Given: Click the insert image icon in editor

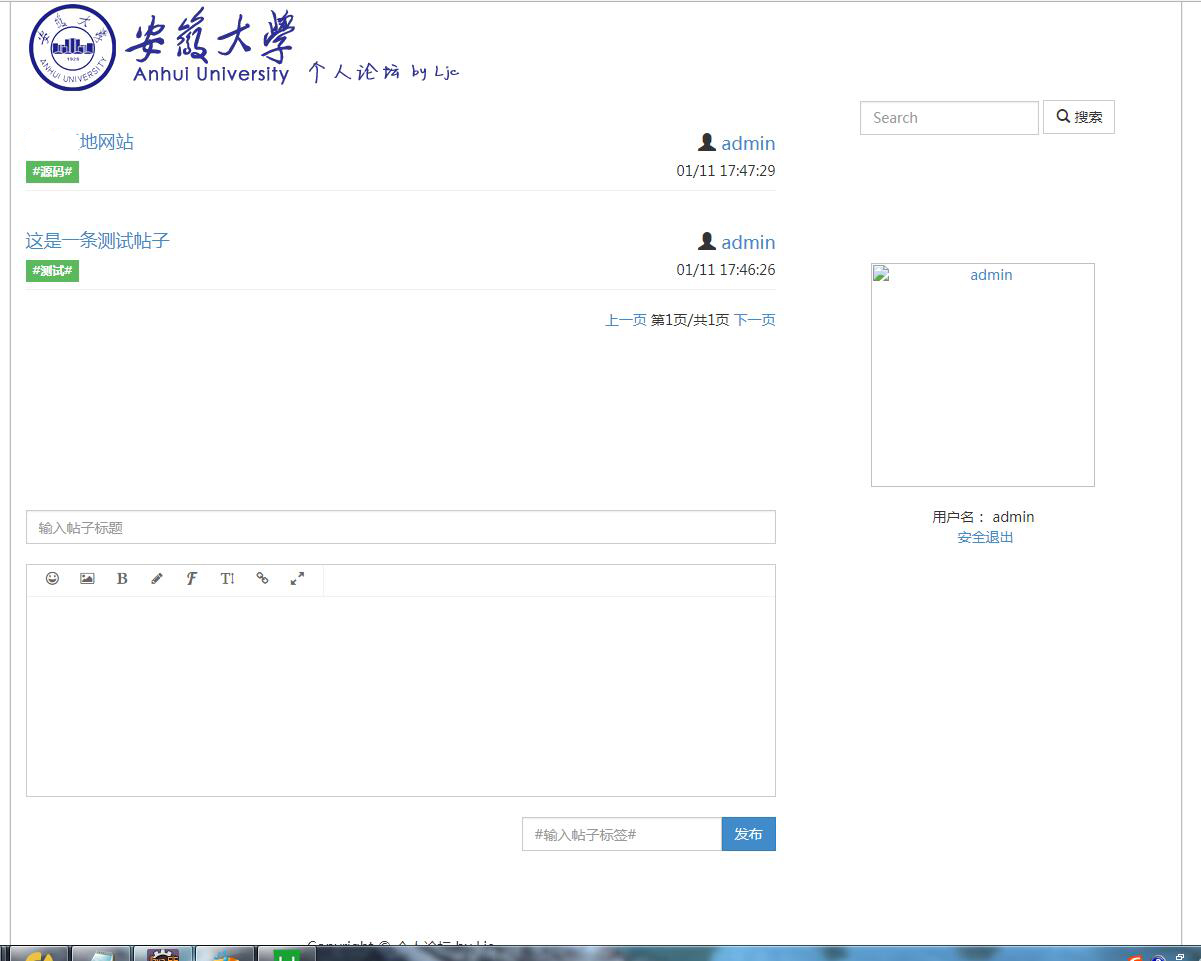Looking at the screenshot, I should (x=87, y=579).
